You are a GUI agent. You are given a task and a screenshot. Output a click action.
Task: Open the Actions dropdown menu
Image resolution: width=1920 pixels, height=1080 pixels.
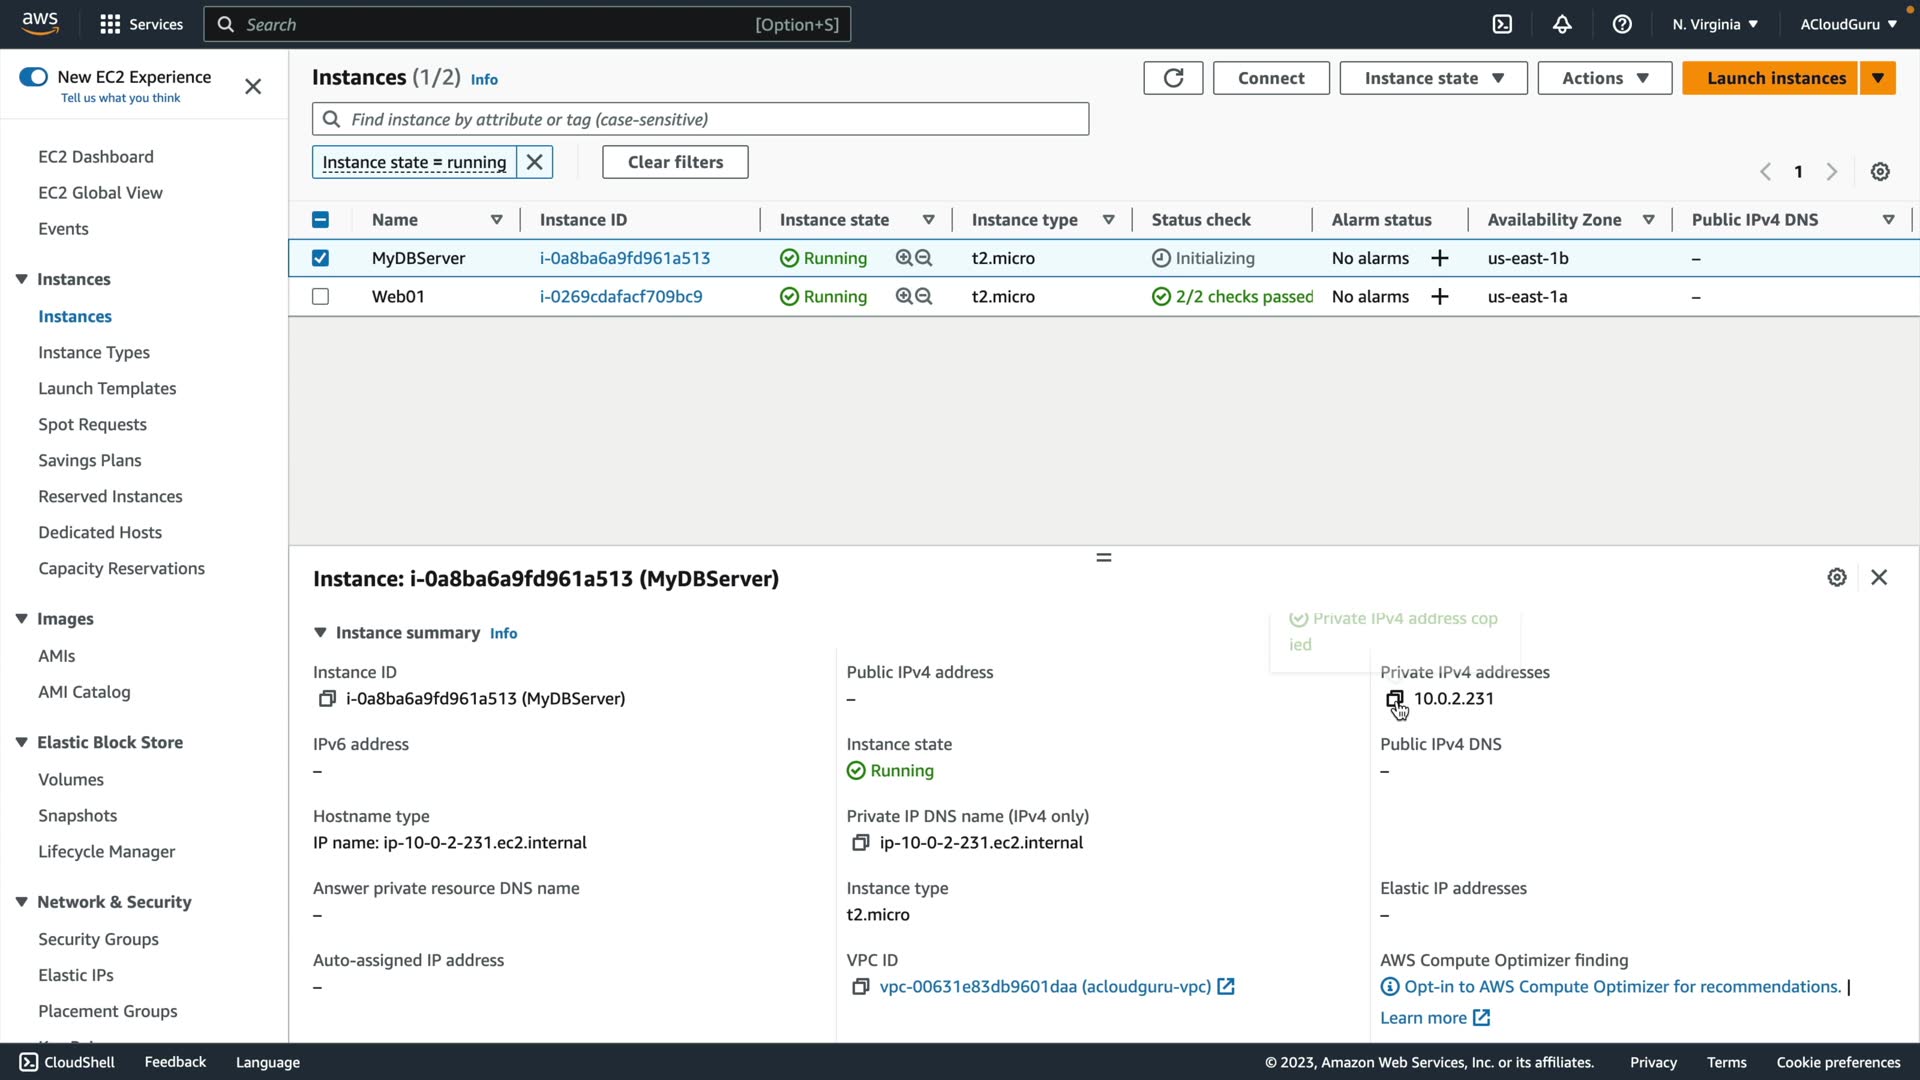click(x=1604, y=78)
